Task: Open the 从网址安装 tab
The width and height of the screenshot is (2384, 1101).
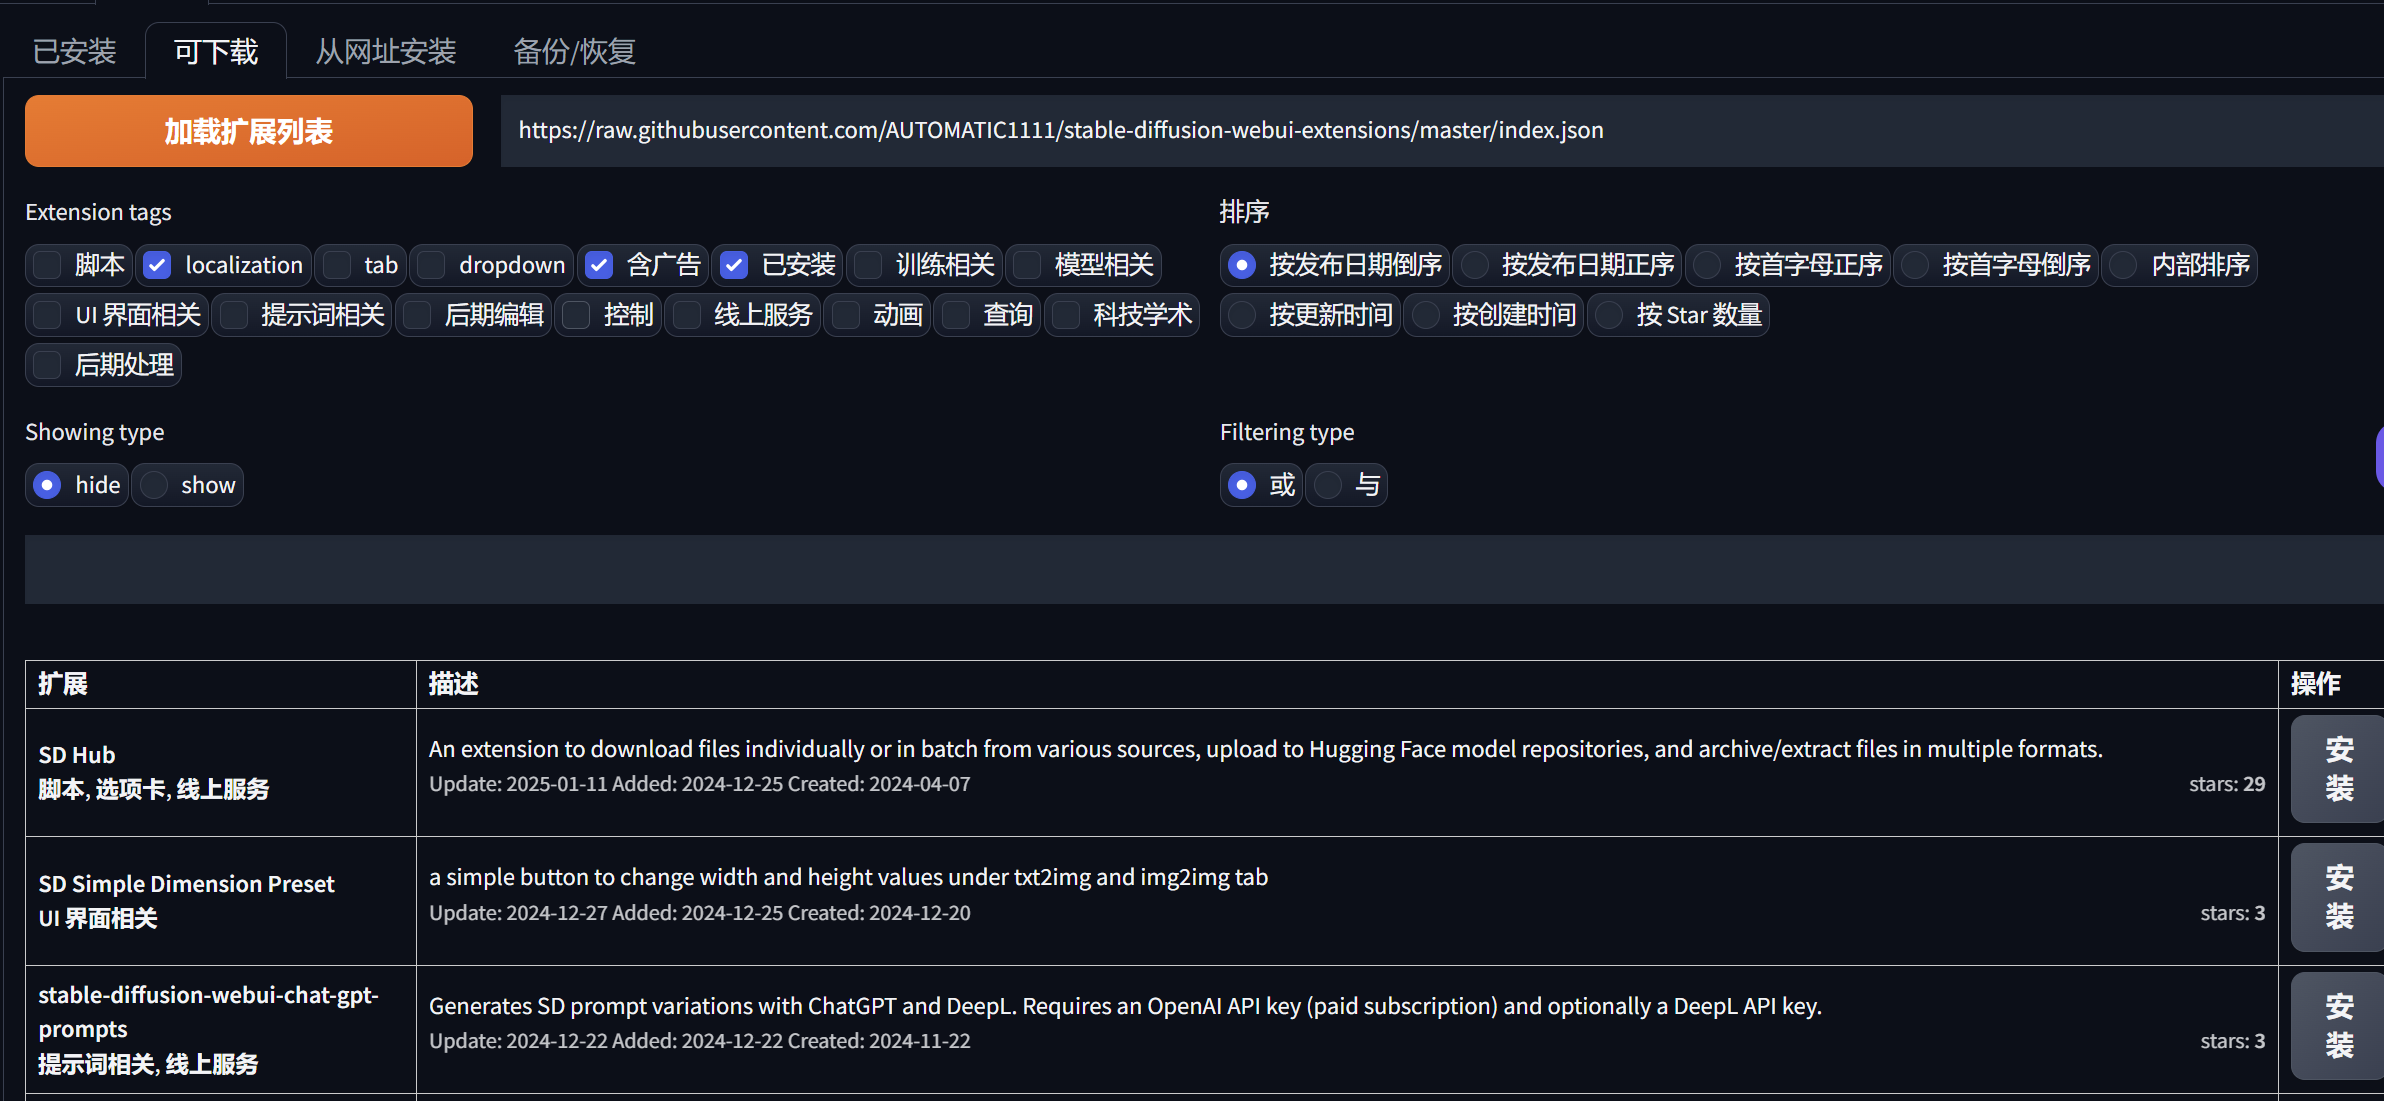Action: click(385, 50)
